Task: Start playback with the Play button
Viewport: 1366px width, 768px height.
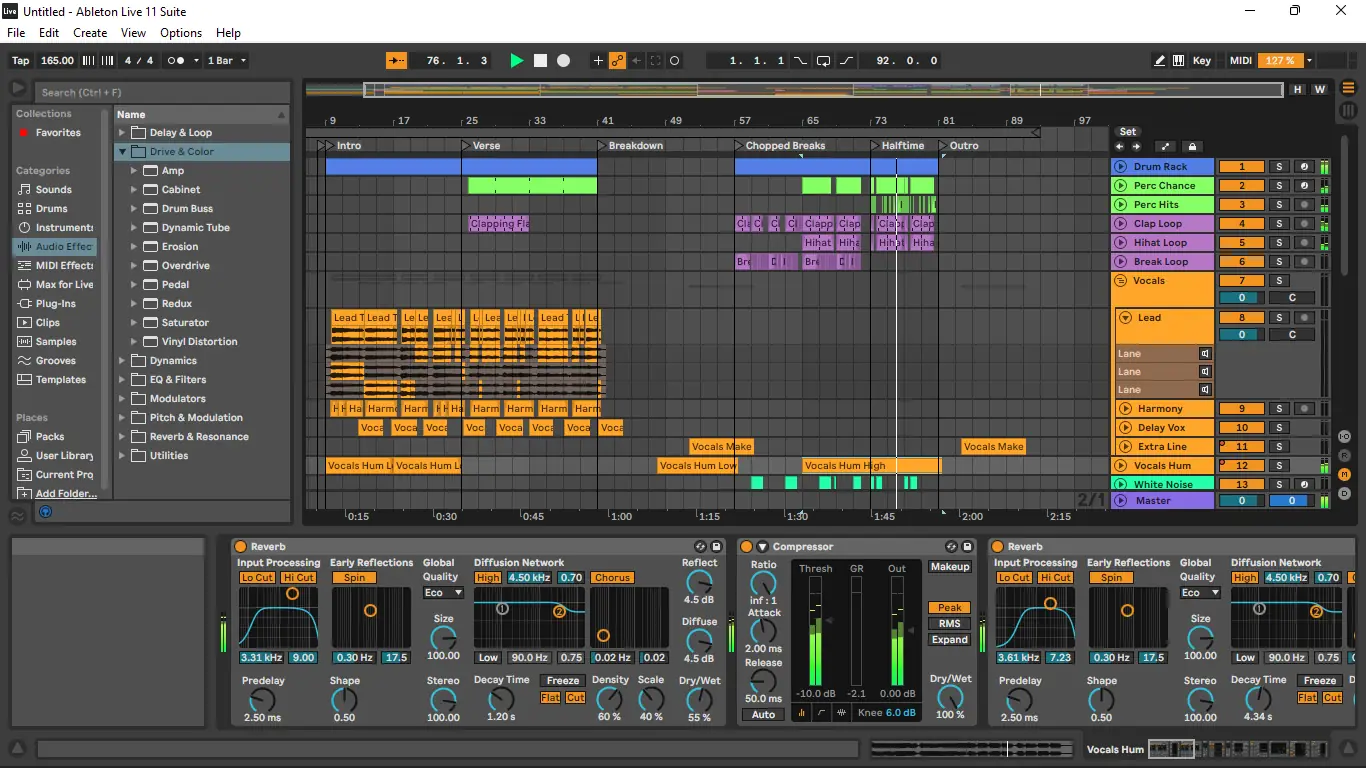Action: coord(516,61)
